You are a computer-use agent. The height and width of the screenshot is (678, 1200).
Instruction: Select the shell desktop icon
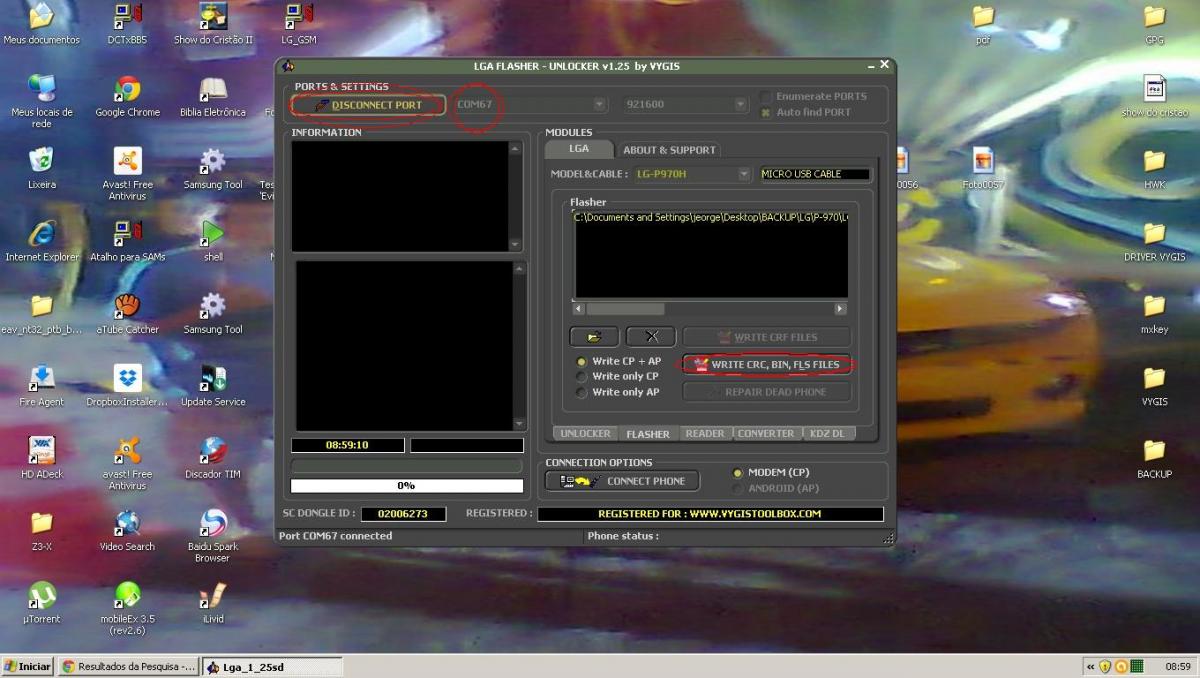(213, 240)
